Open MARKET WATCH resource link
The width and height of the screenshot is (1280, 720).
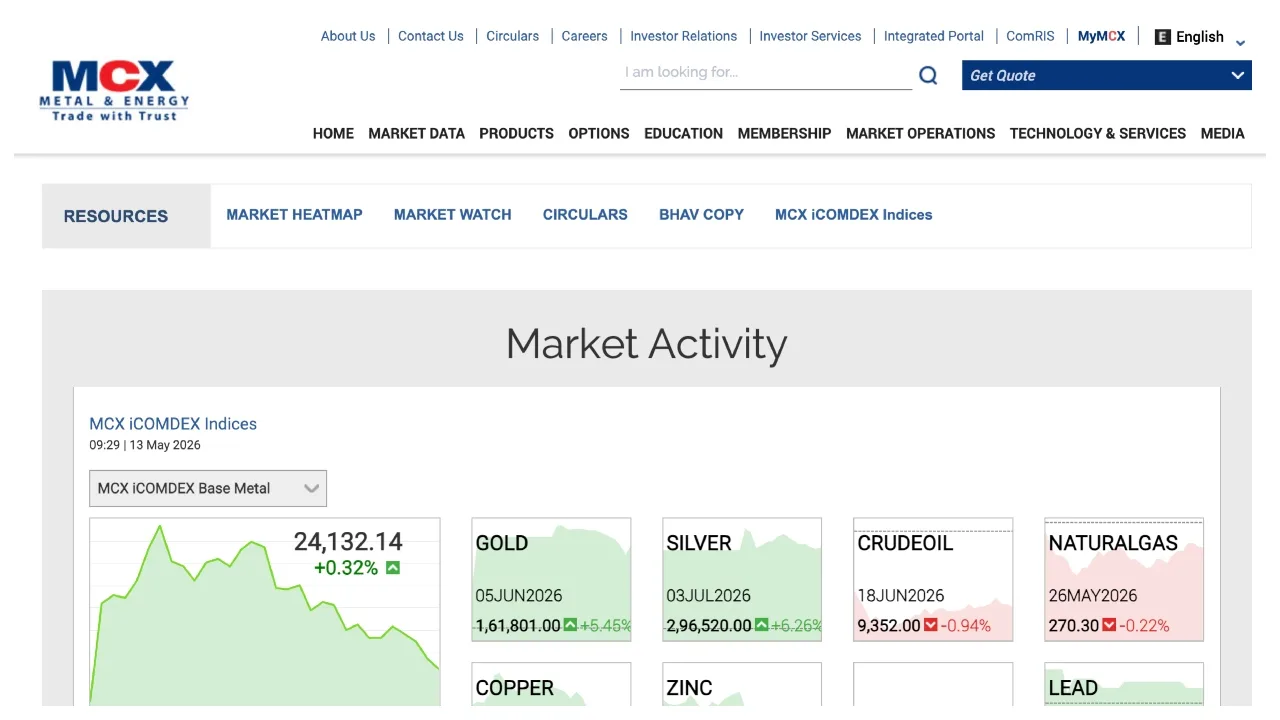452,214
